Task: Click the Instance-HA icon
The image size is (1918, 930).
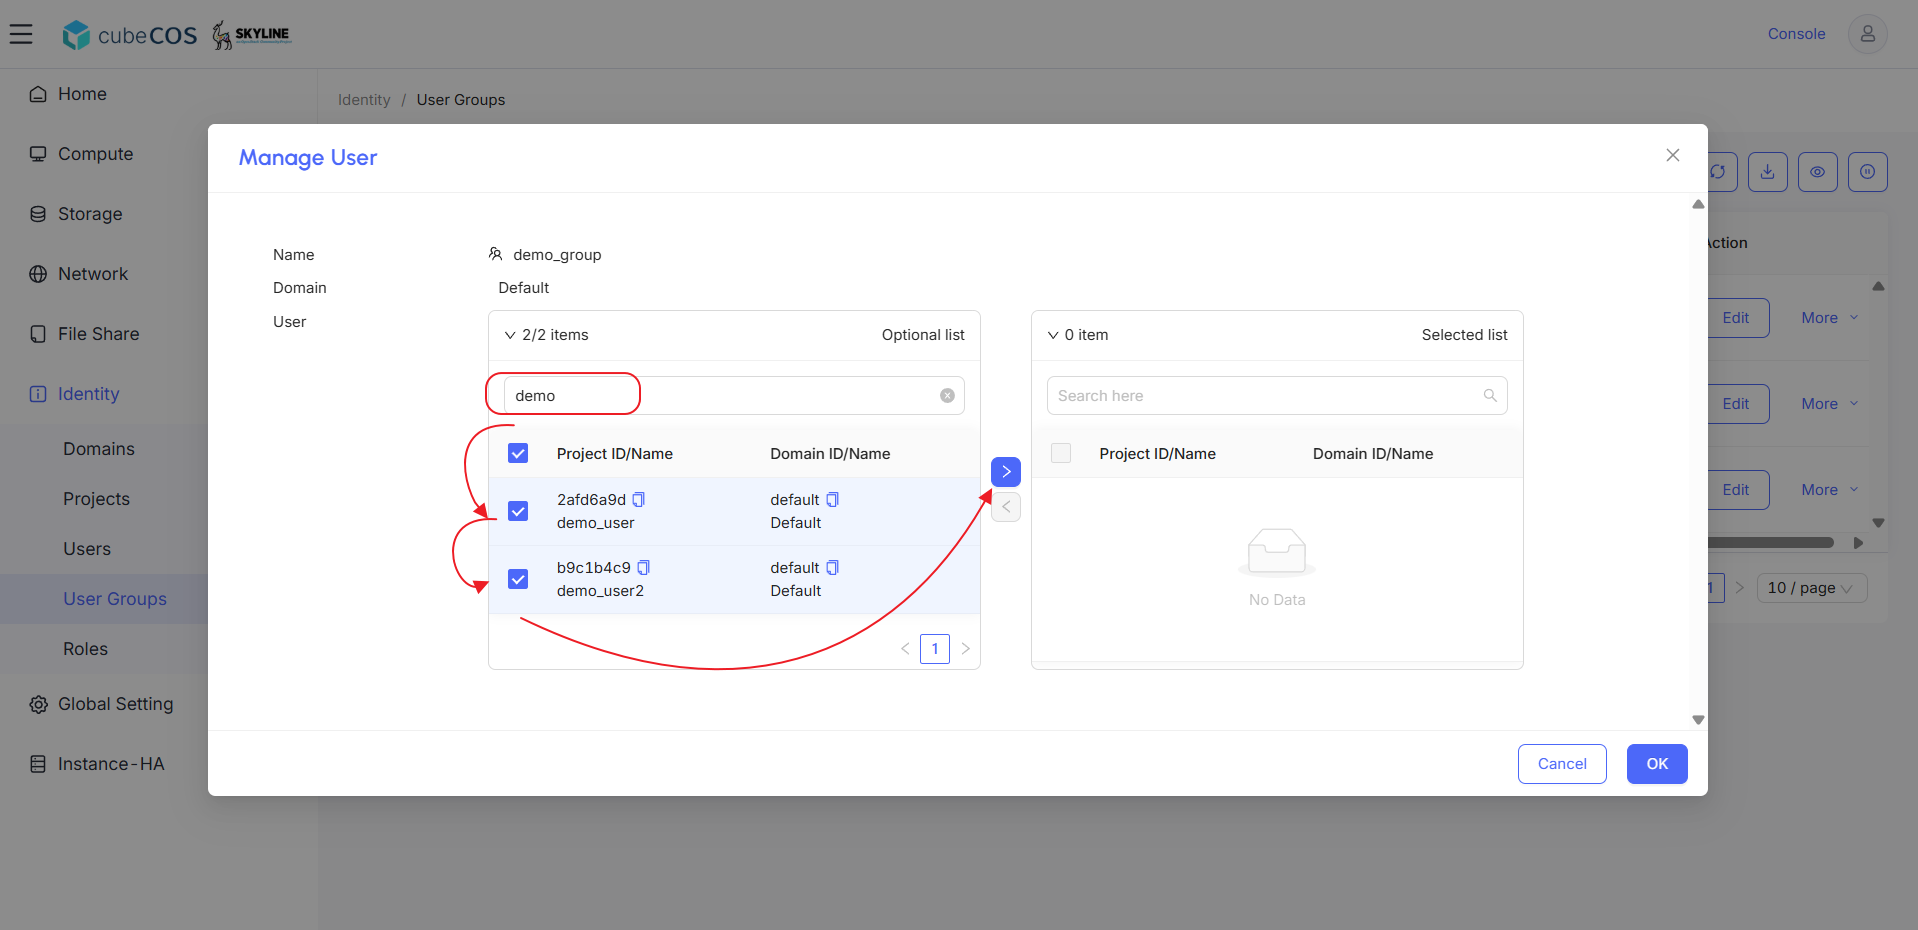Action: click(x=38, y=764)
